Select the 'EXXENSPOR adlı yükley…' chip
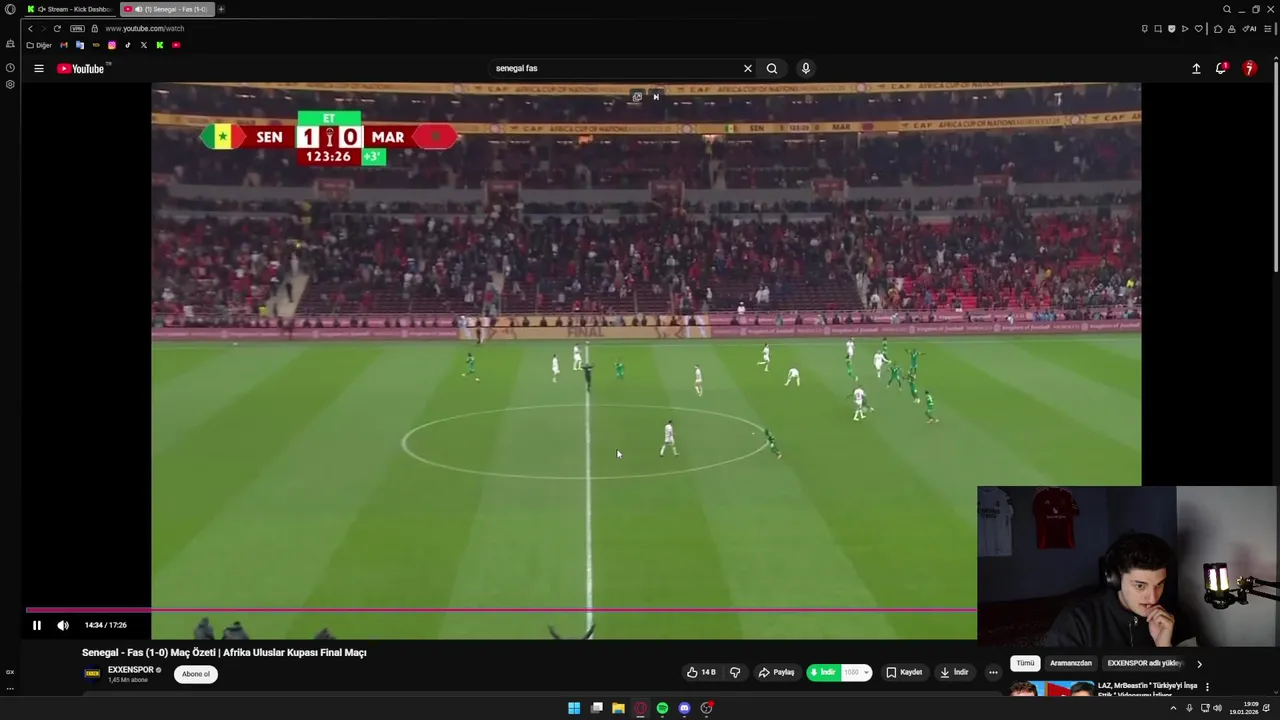This screenshot has height=720, width=1280. (x=1145, y=663)
